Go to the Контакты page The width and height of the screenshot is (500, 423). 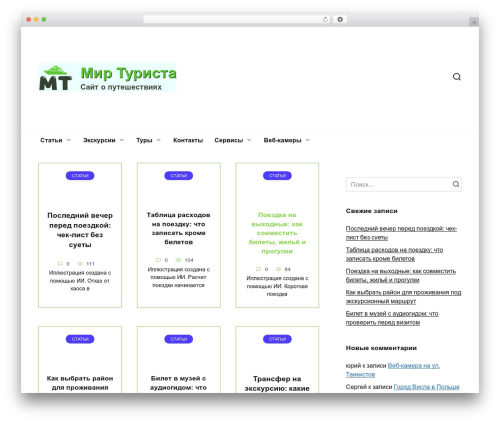(188, 140)
